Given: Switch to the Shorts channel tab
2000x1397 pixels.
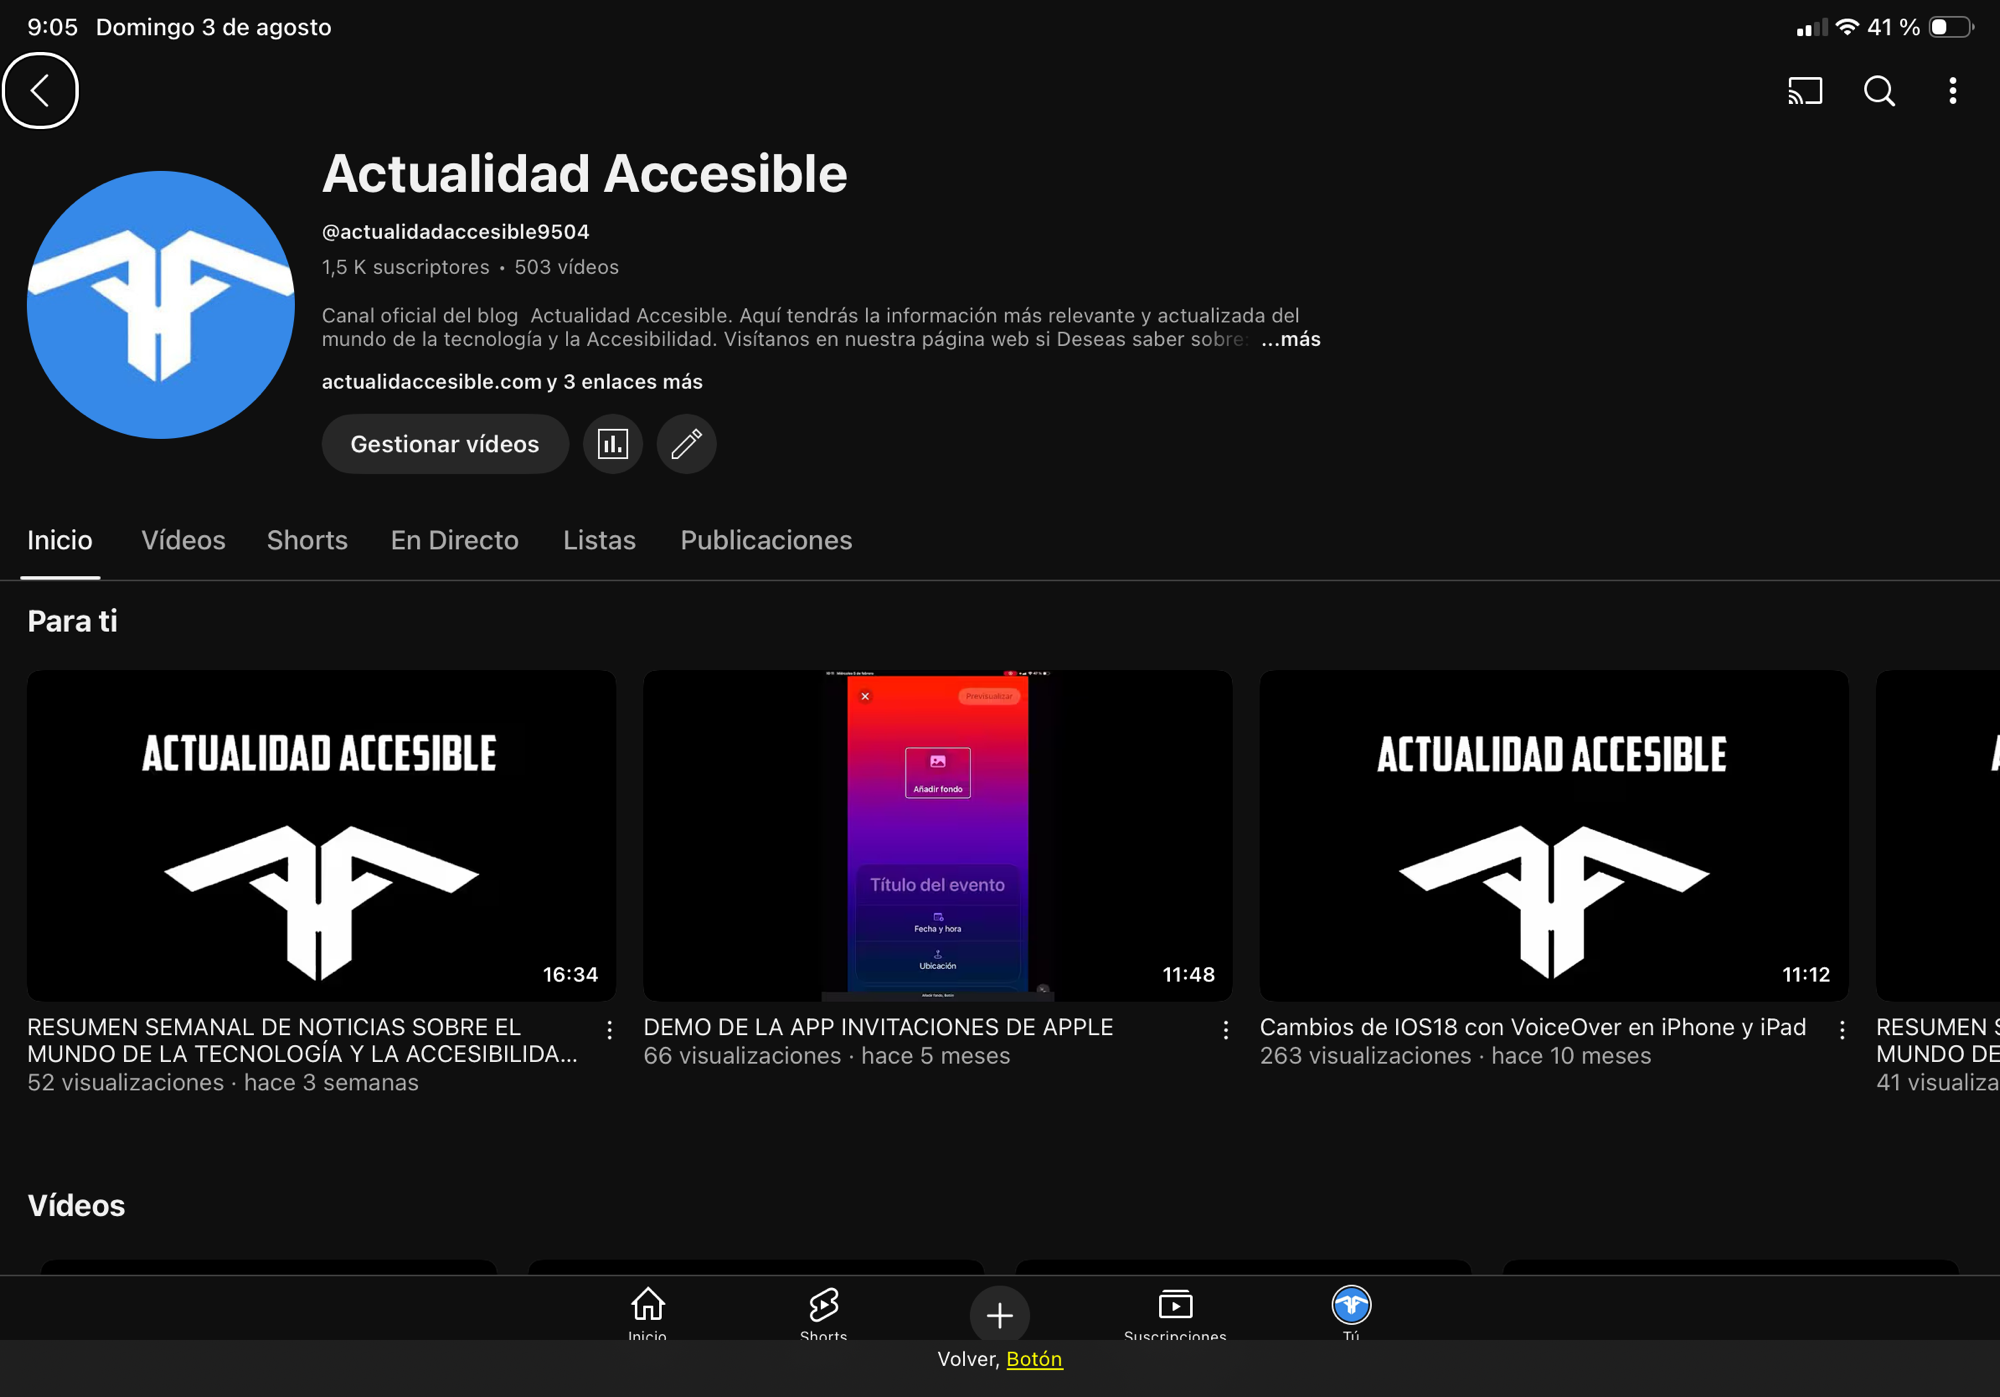Looking at the screenshot, I should [307, 541].
